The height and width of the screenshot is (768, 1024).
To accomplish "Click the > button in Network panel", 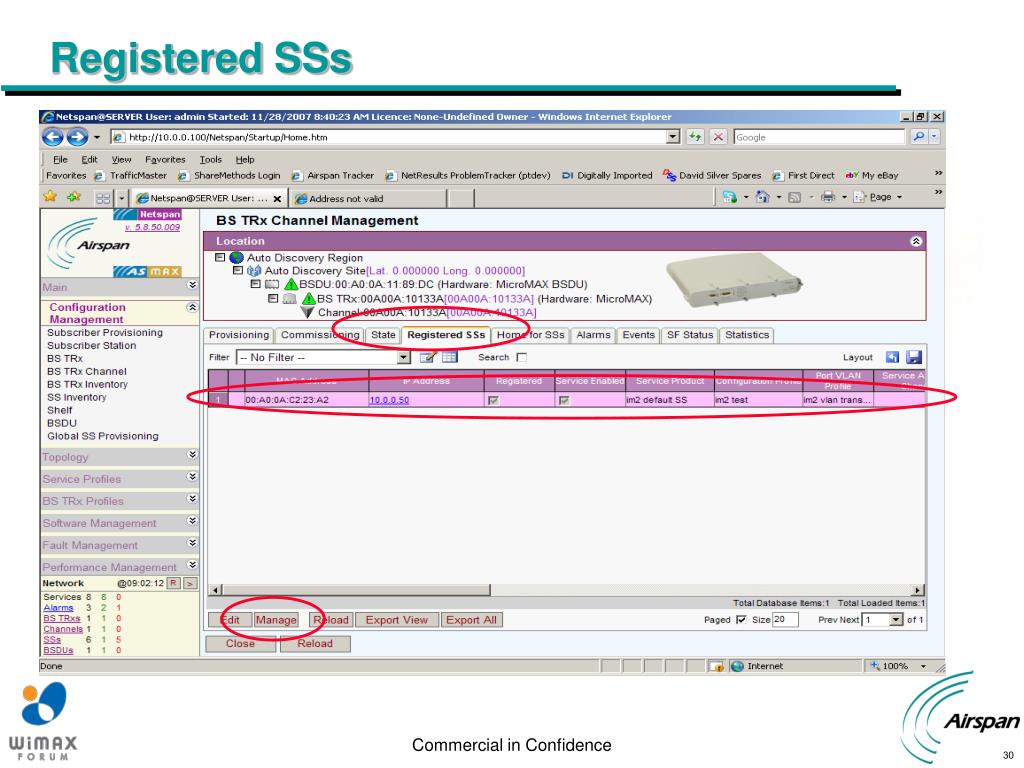I will click(190, 583).
